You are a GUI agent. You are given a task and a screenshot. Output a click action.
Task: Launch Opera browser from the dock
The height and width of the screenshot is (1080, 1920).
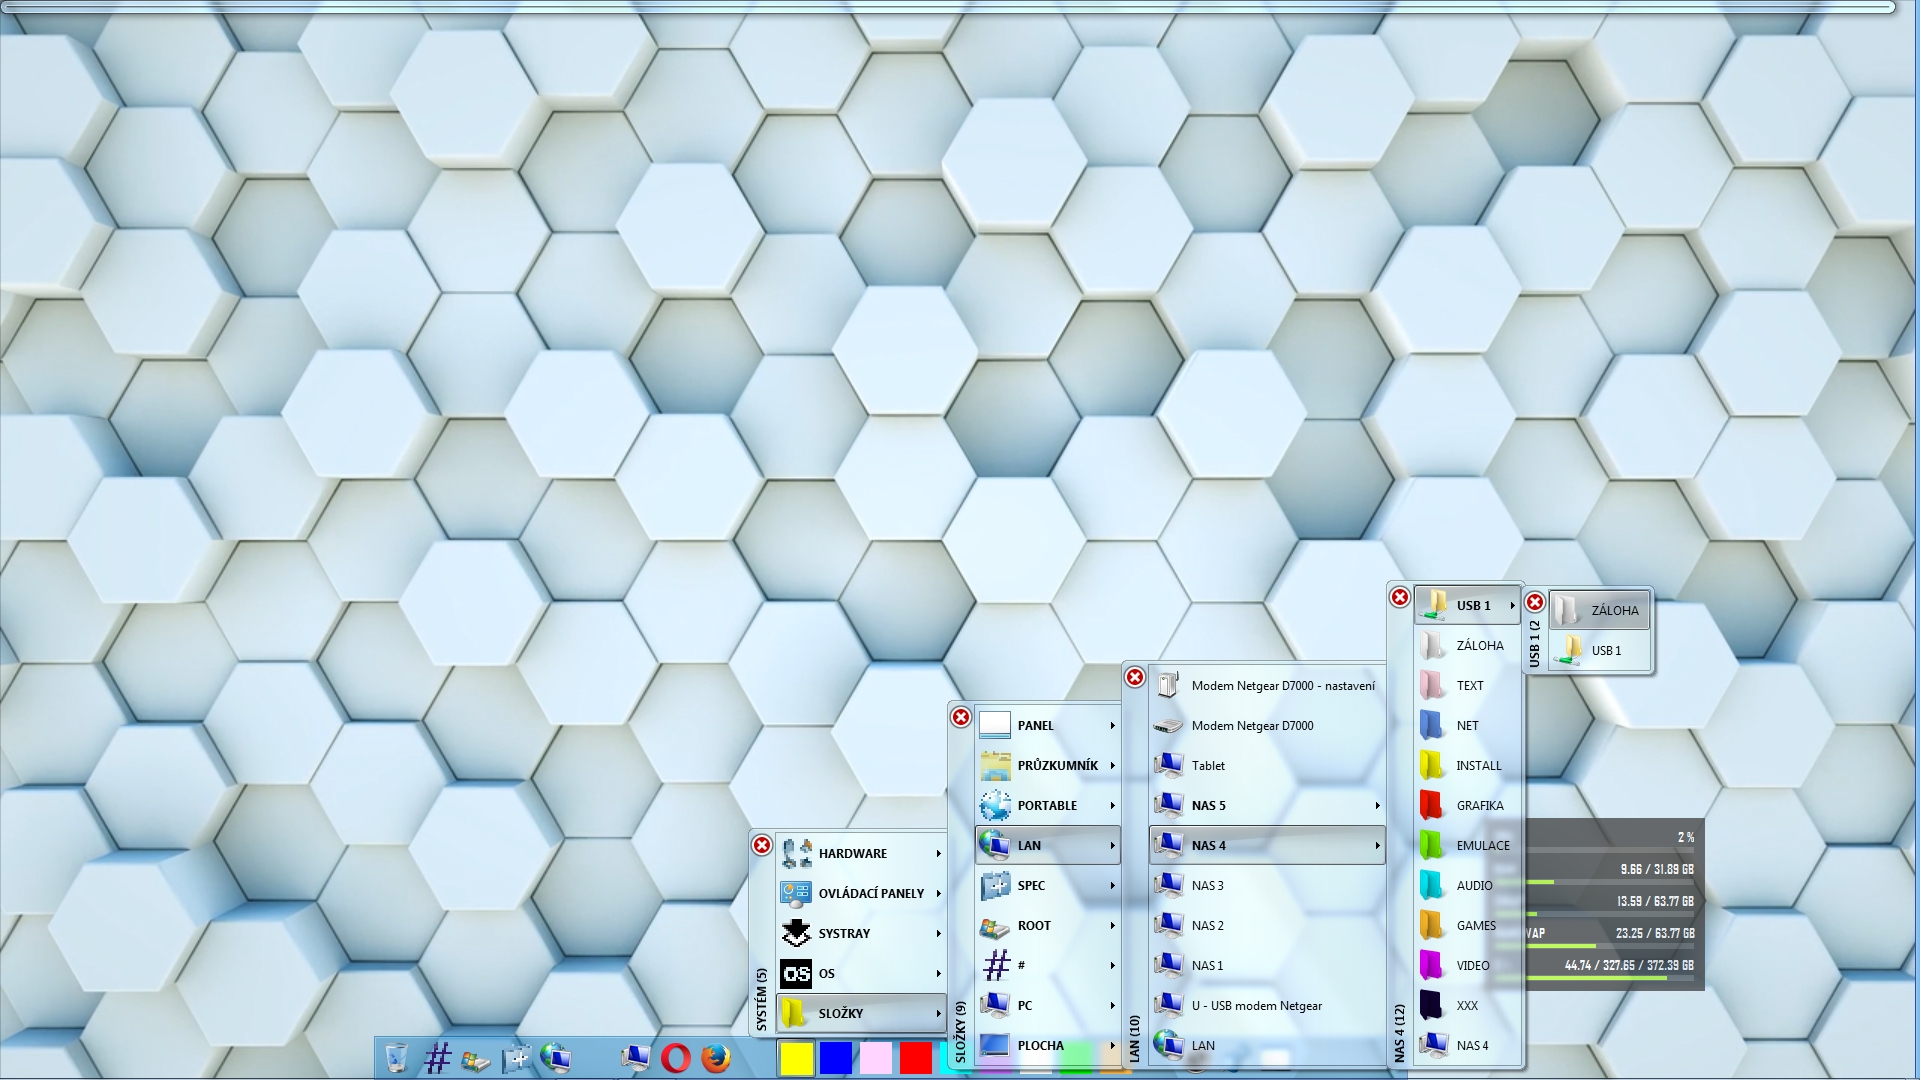click(x=676, y=1058)
